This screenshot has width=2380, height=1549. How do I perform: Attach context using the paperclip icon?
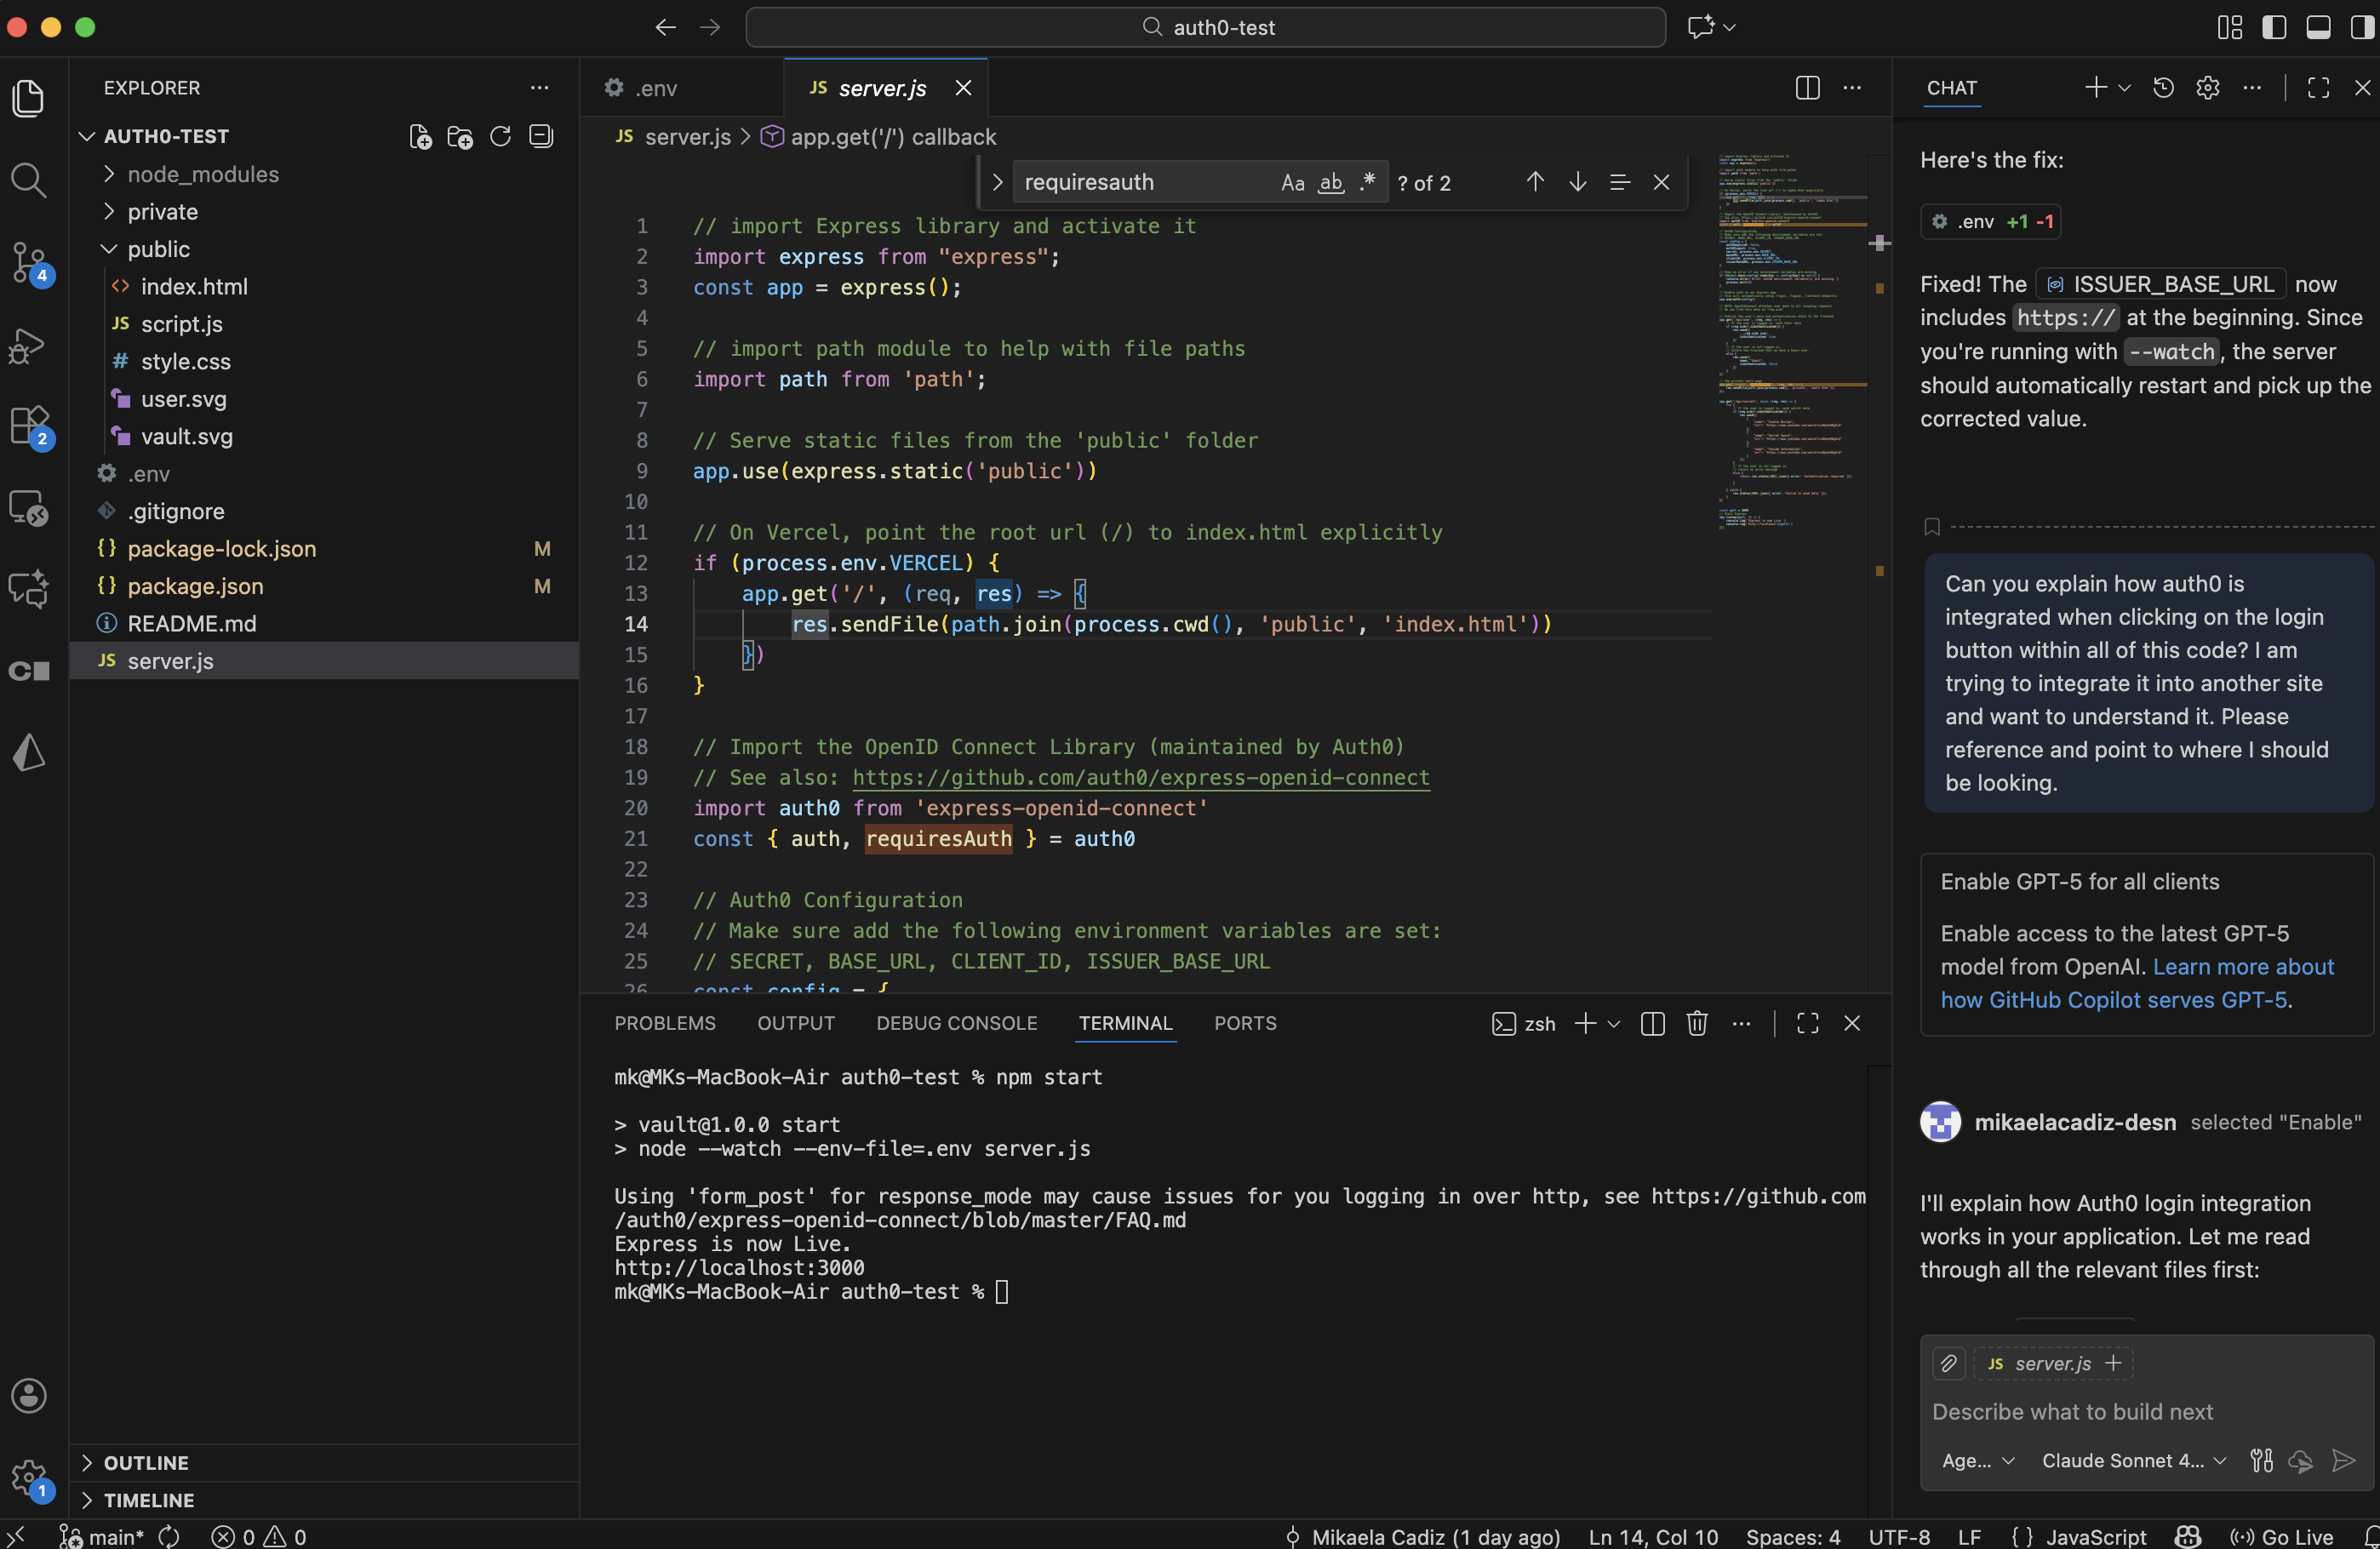click(x=1948, y=1363)
